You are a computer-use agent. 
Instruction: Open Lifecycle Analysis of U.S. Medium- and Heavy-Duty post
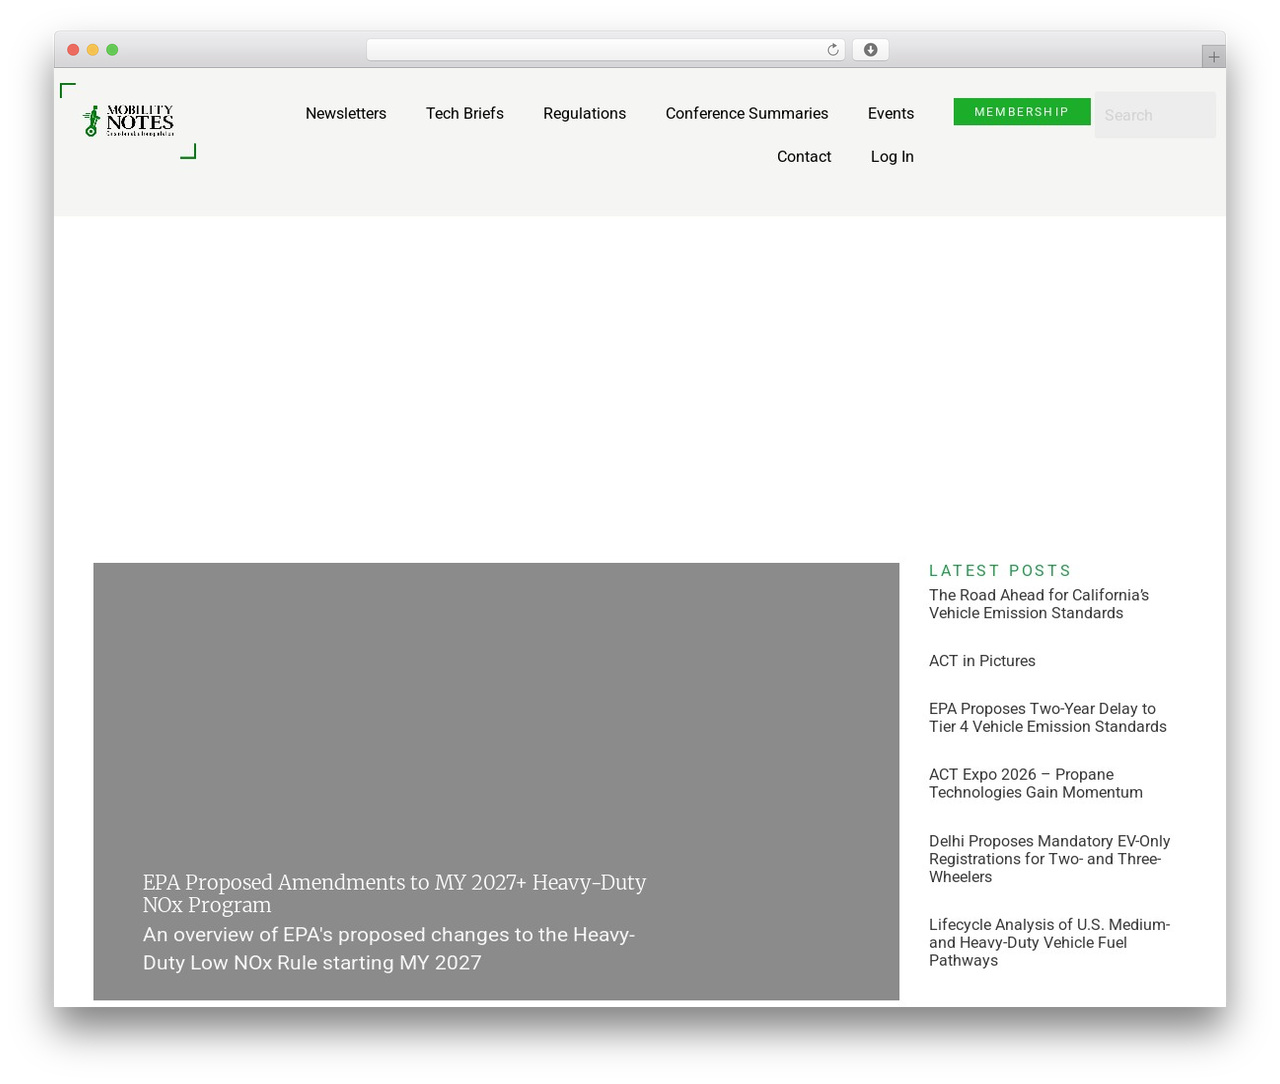1049,942
